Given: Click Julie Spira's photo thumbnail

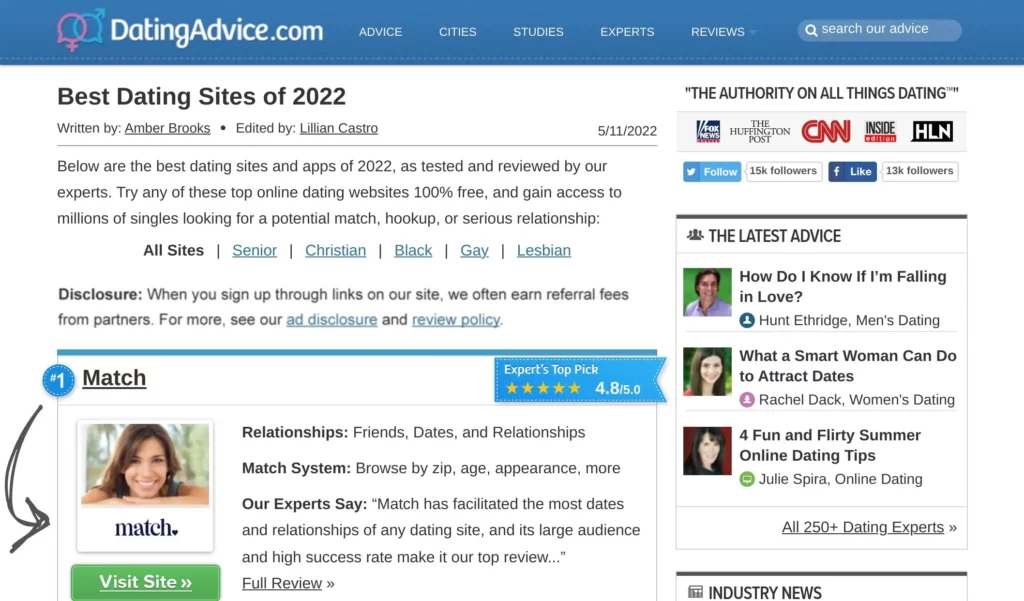Looking at the screenshot, I should 707,451.
